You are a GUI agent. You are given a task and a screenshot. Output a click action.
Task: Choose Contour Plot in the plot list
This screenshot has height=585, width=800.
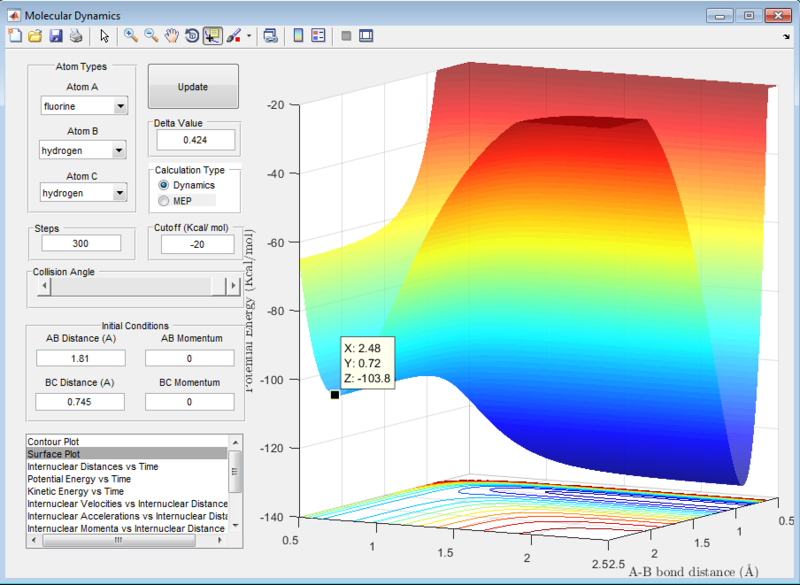pyautogui.click(x=53, y=441)
